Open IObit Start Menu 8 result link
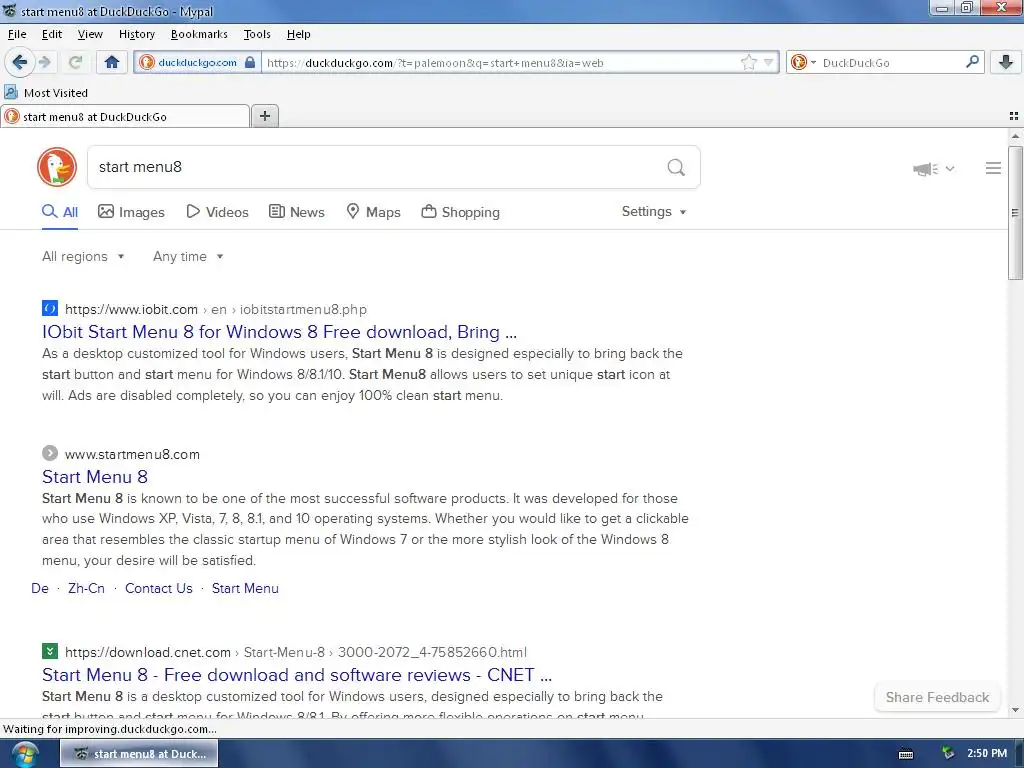The image size is (1024, 768). tap(279, 332)
